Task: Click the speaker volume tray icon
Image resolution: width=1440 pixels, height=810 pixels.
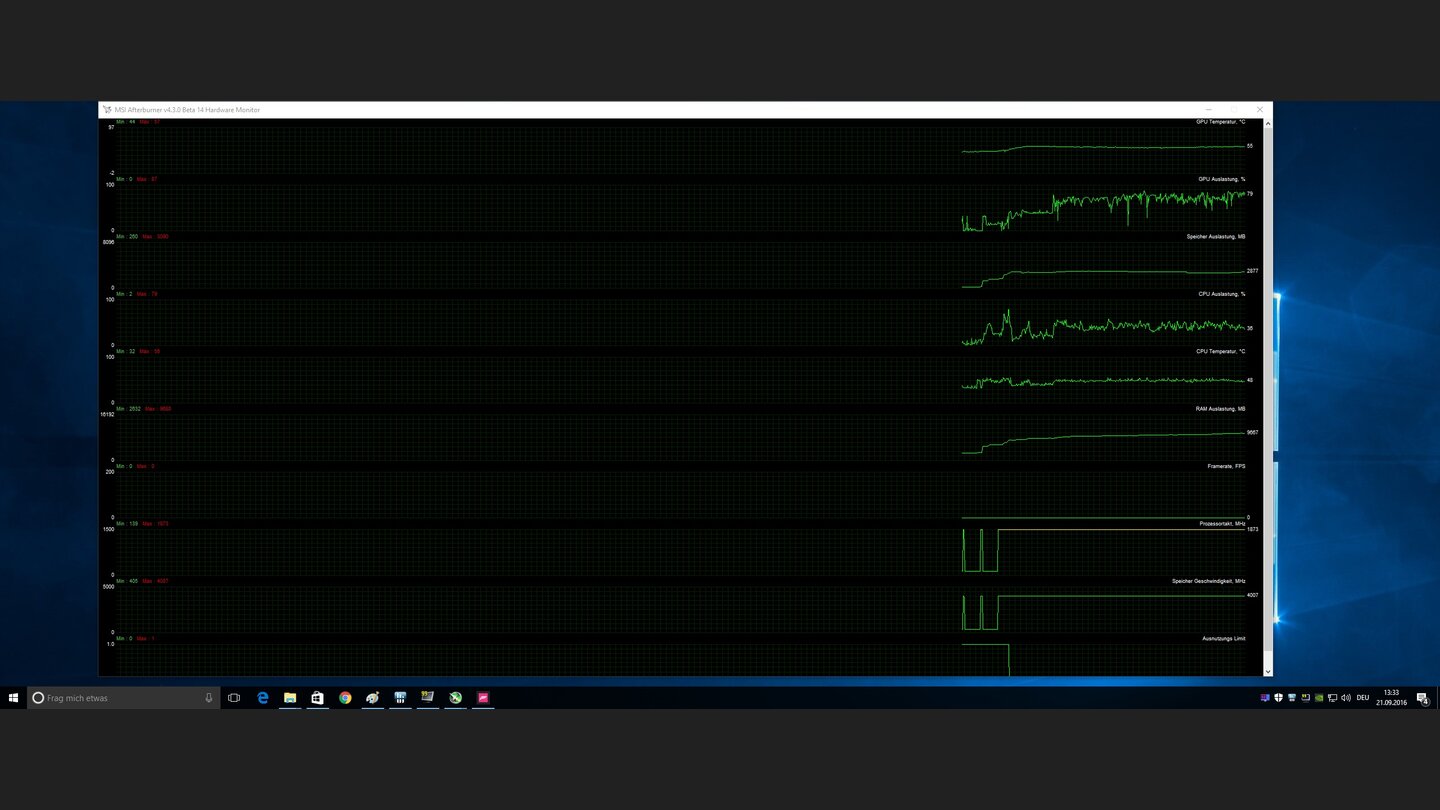Action: point(1346,698)
